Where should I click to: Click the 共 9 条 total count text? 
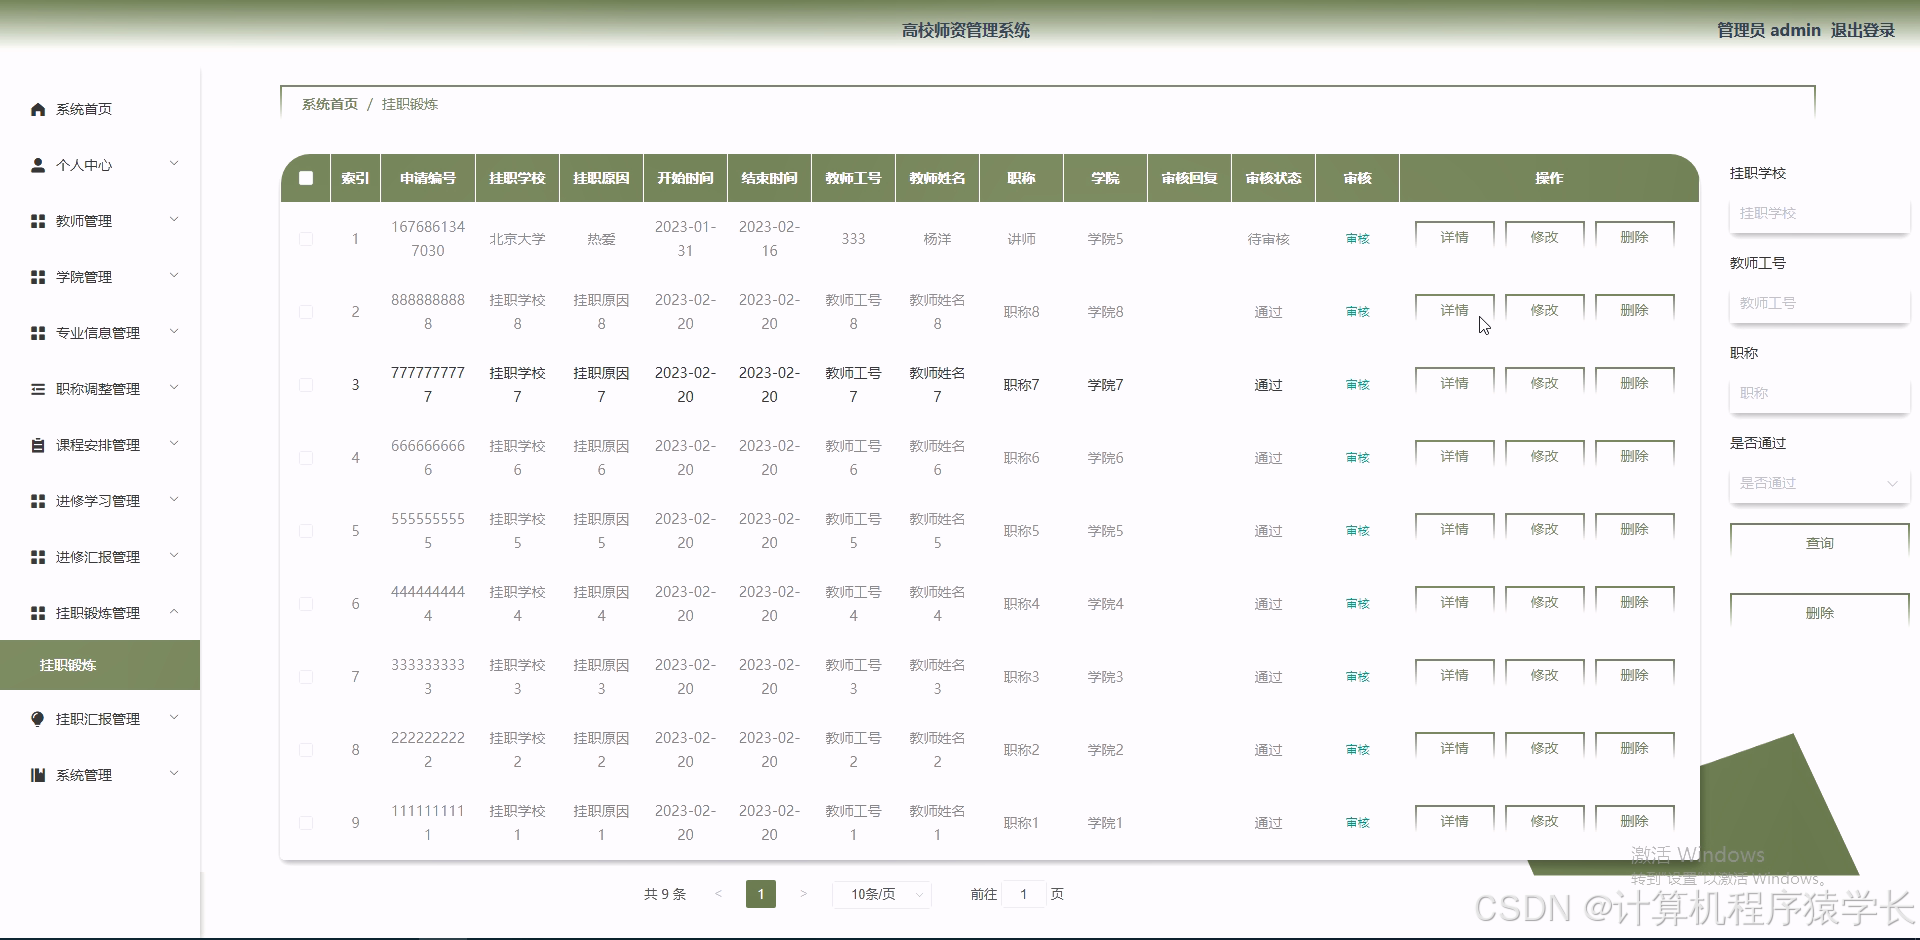(665, 894)
